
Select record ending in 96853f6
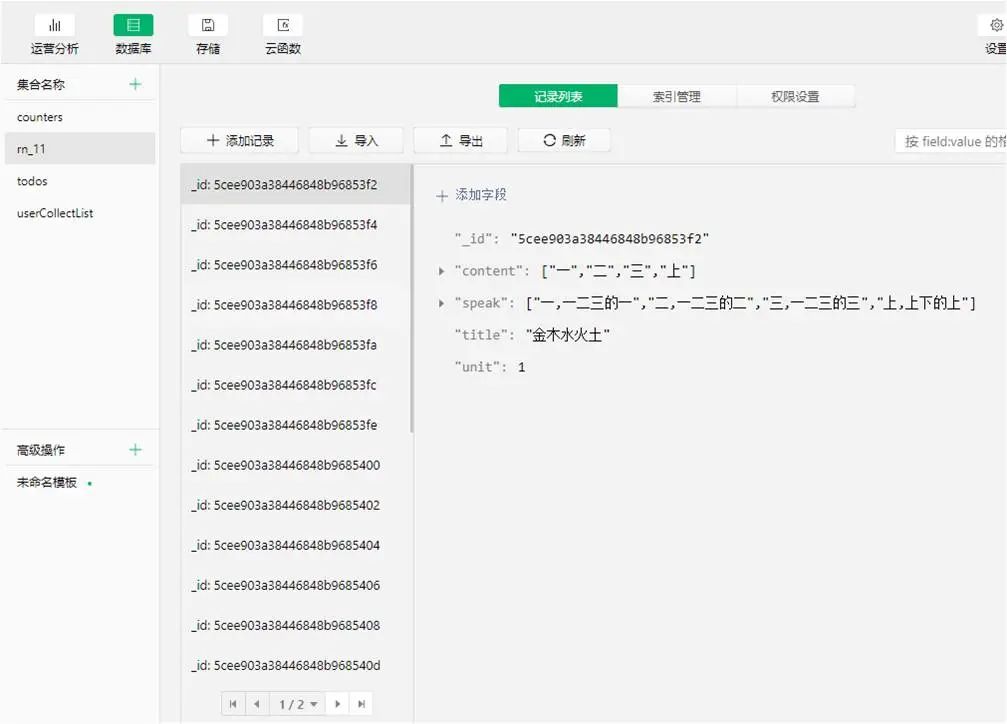[x=295, y=265]
